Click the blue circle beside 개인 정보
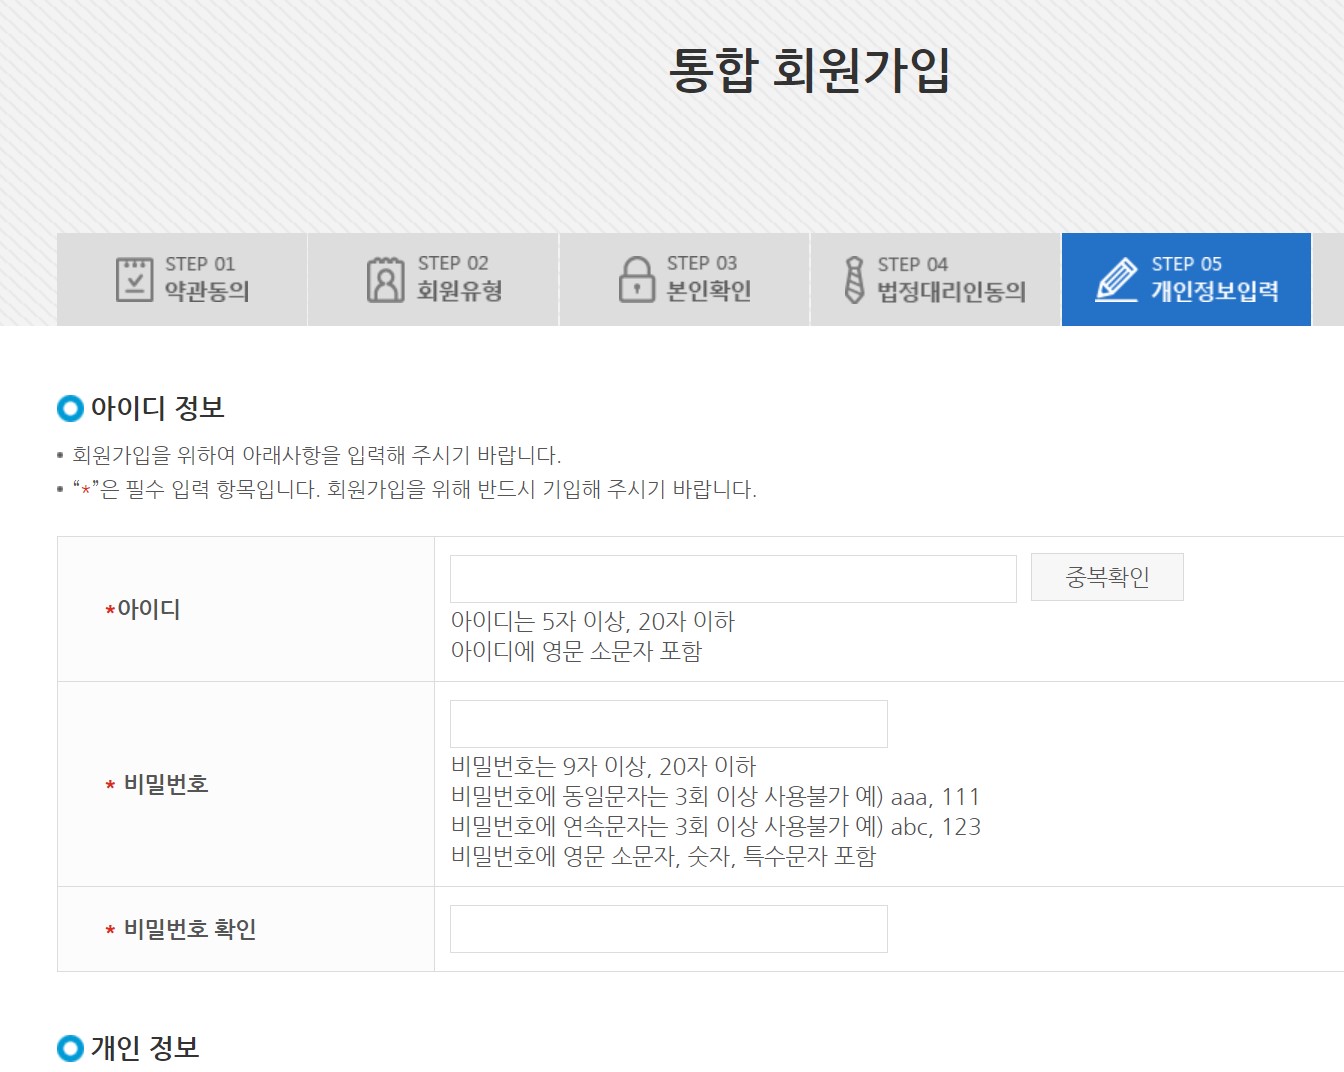1344x1072 pixels. 70,1048
